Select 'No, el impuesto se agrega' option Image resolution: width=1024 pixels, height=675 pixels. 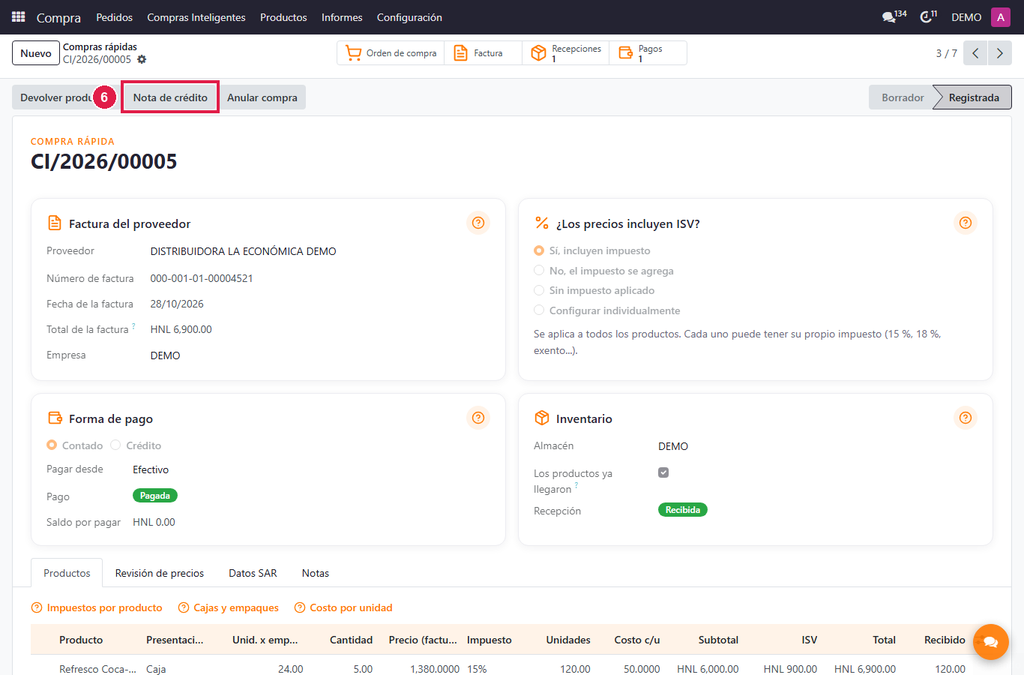tap(539, 270)
